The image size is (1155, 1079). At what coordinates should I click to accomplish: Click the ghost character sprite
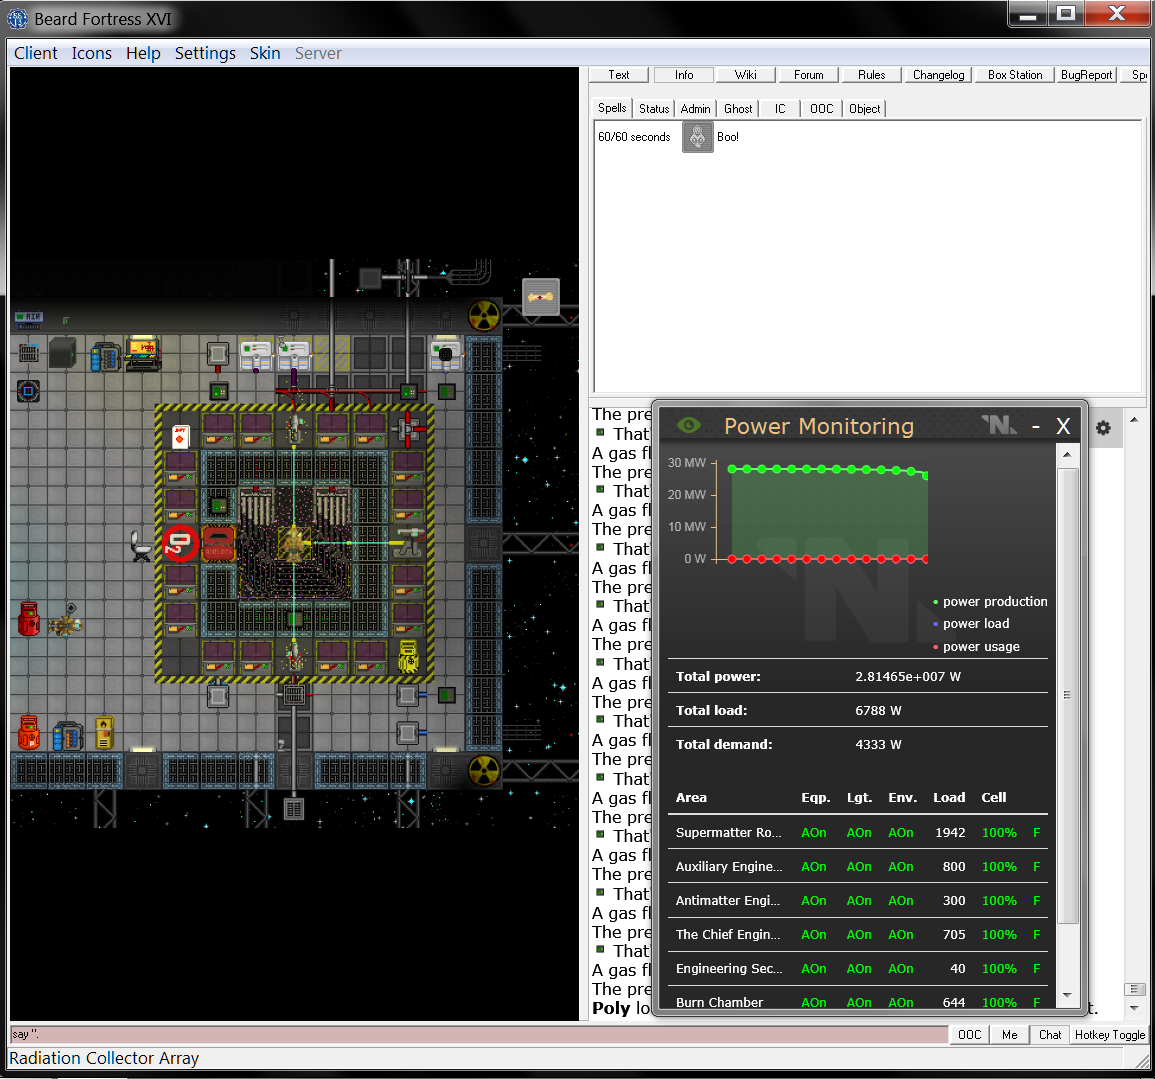click(x=65, y=625)
